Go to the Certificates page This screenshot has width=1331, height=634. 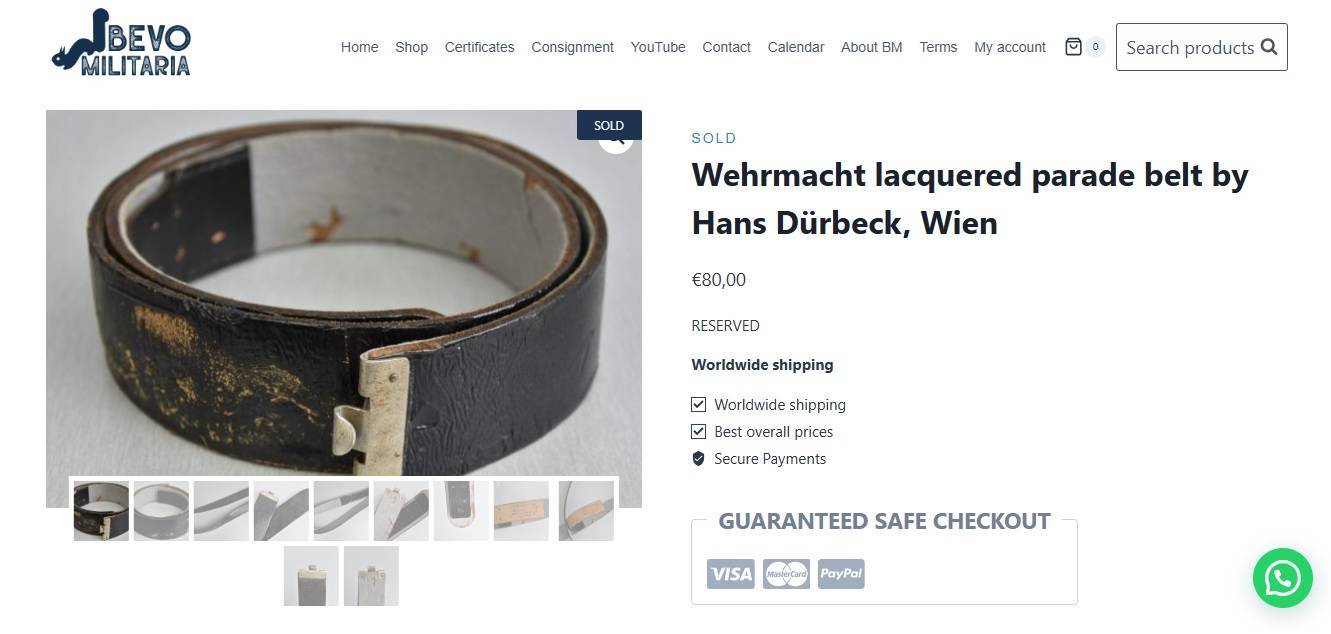[479, 47]
